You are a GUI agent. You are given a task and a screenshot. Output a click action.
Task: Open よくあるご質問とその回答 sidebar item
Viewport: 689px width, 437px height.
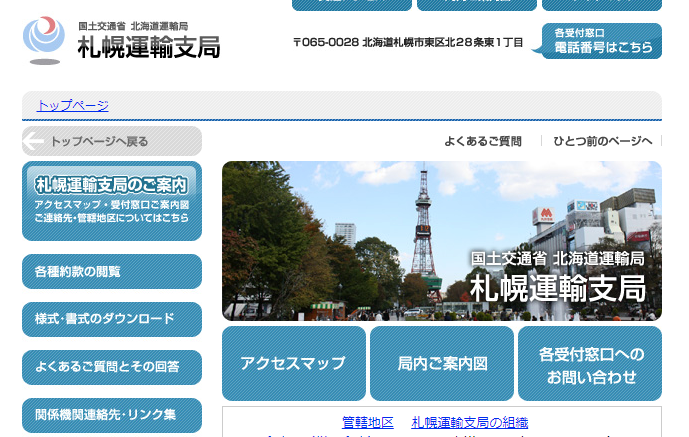tap(112, 367)
